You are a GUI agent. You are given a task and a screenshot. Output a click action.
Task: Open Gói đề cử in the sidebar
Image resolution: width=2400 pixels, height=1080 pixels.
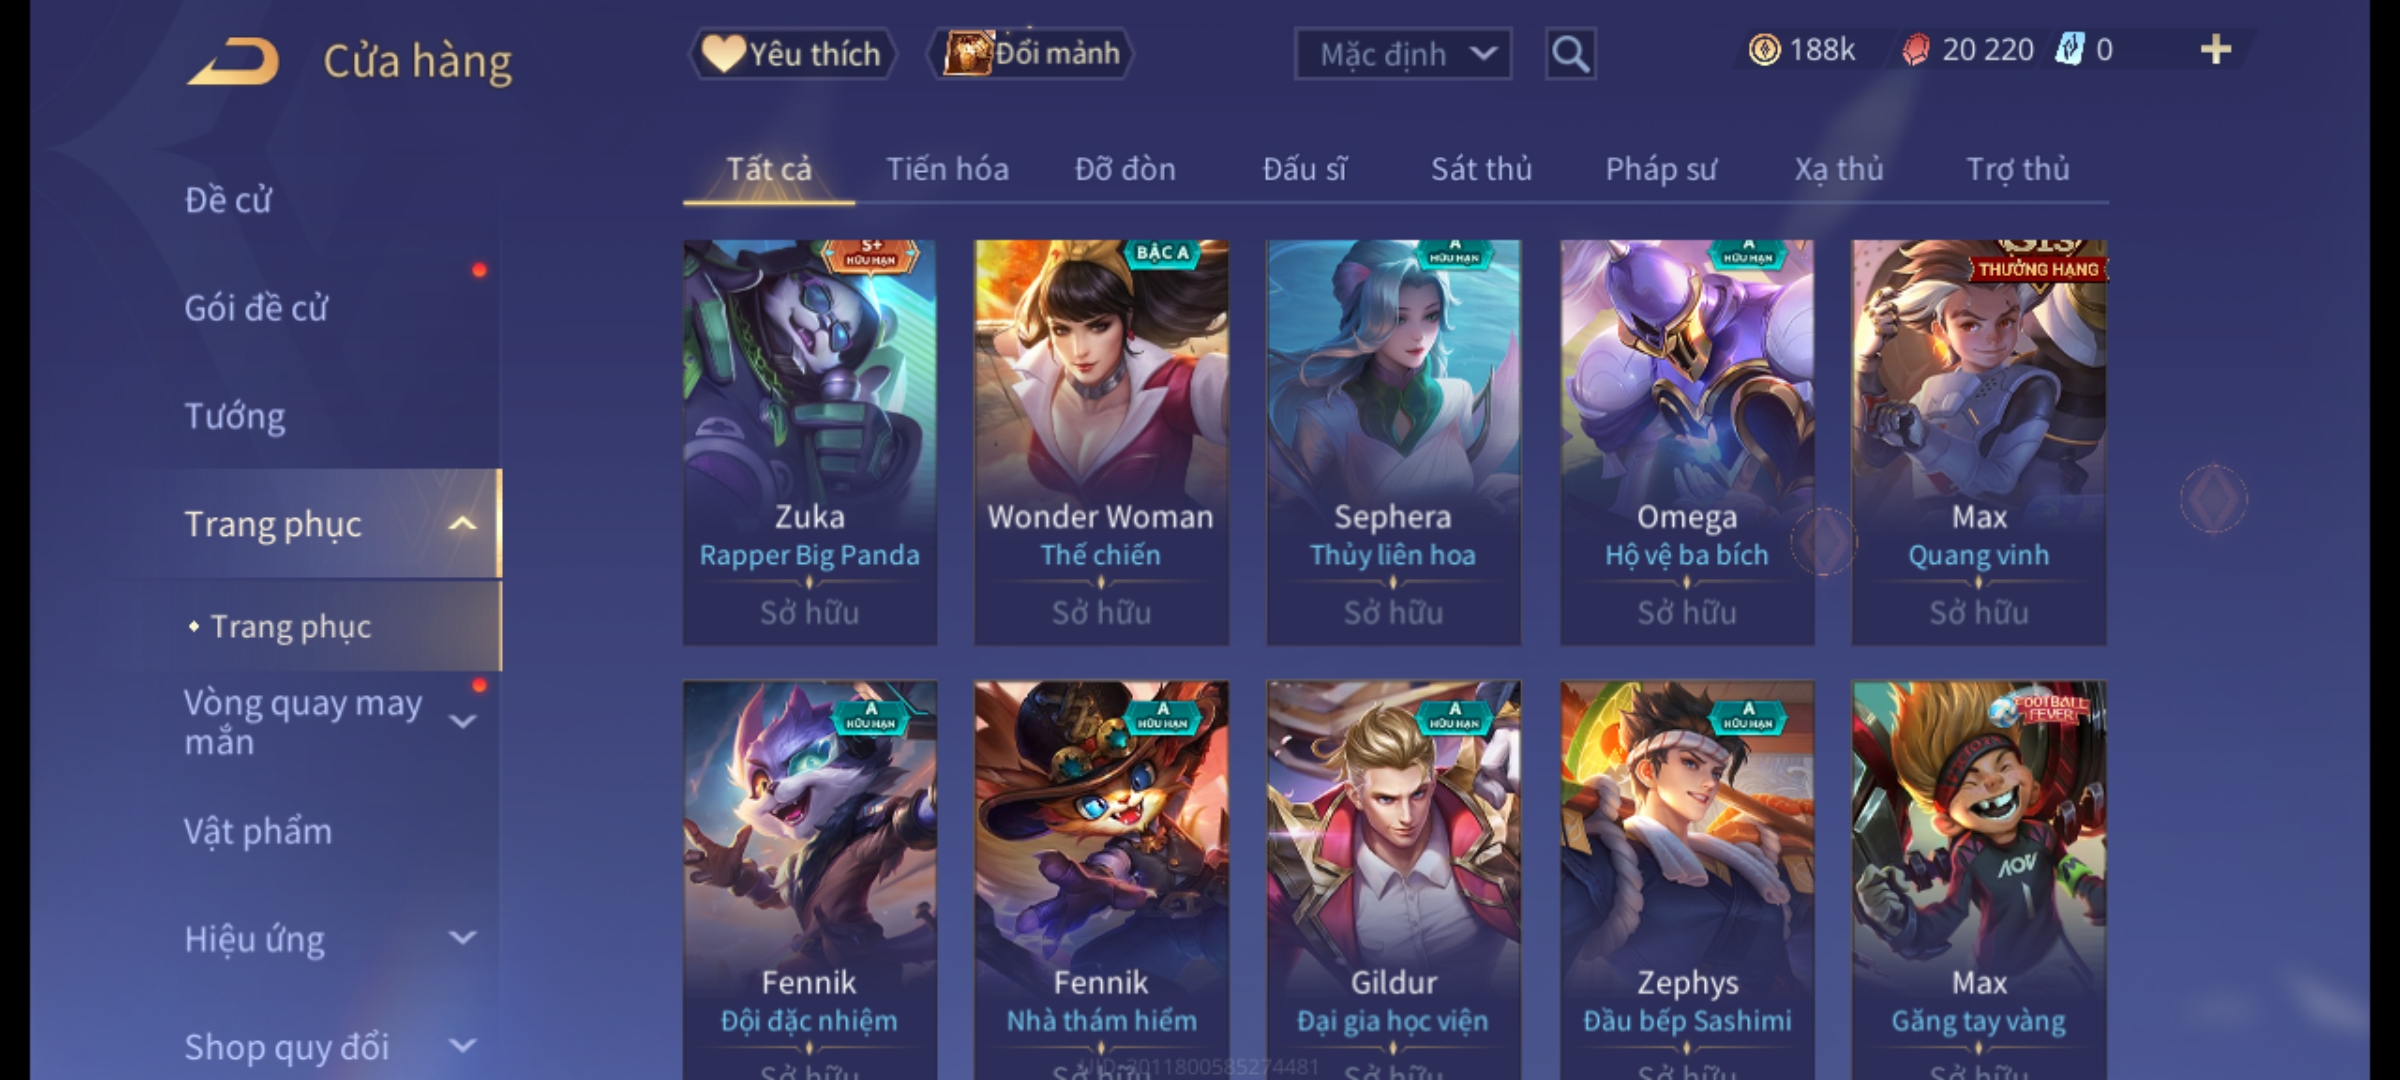256,308
